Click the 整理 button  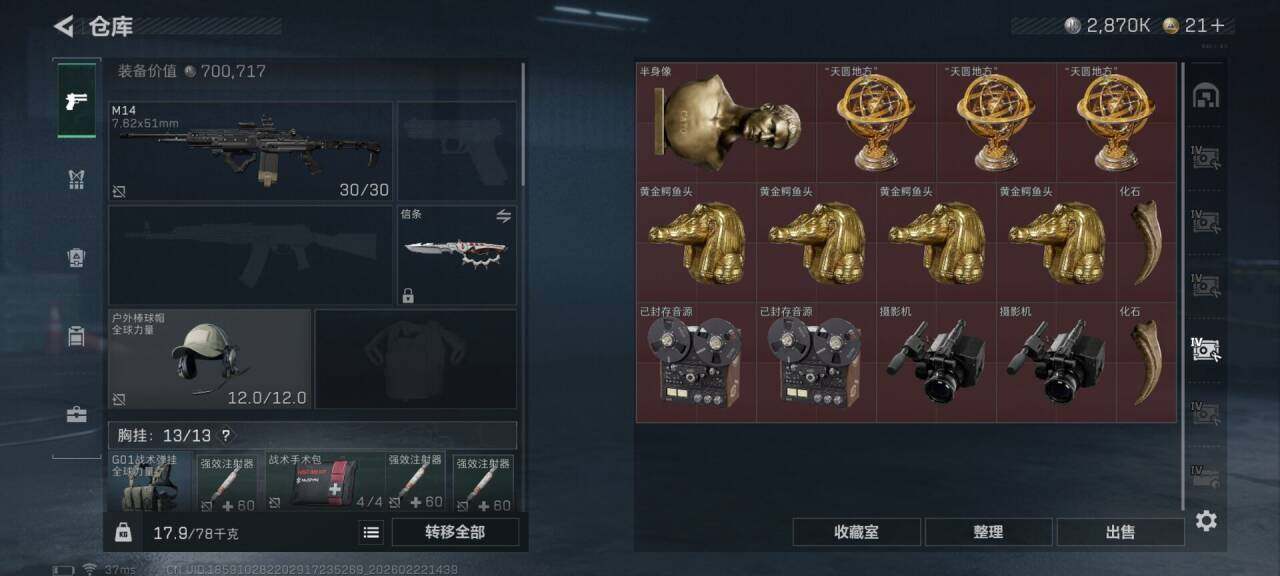pyautogui.click(x=988, y=532)
